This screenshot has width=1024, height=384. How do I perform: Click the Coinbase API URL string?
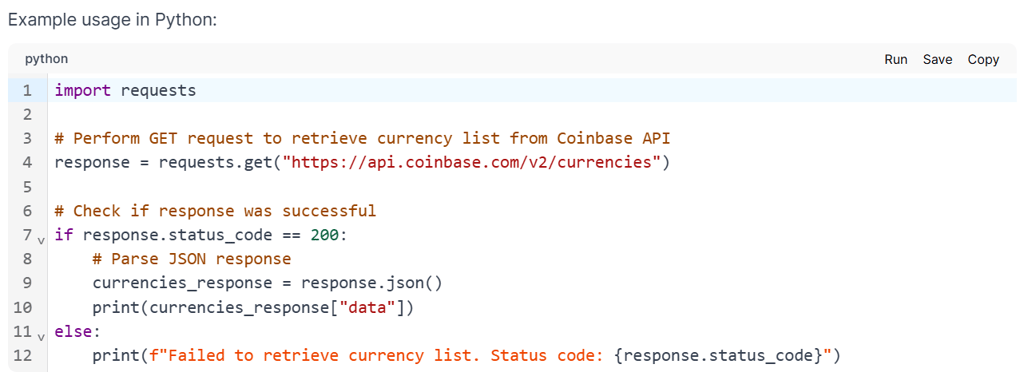point(472,163)
